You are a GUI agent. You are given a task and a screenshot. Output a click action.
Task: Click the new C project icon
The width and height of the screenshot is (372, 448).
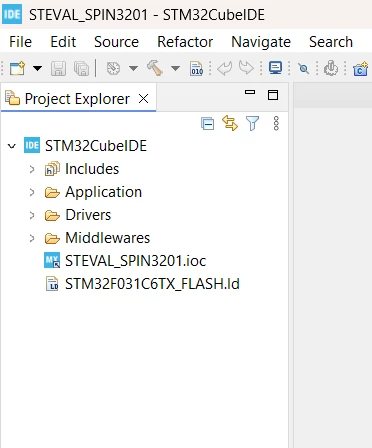click(360, 69)
